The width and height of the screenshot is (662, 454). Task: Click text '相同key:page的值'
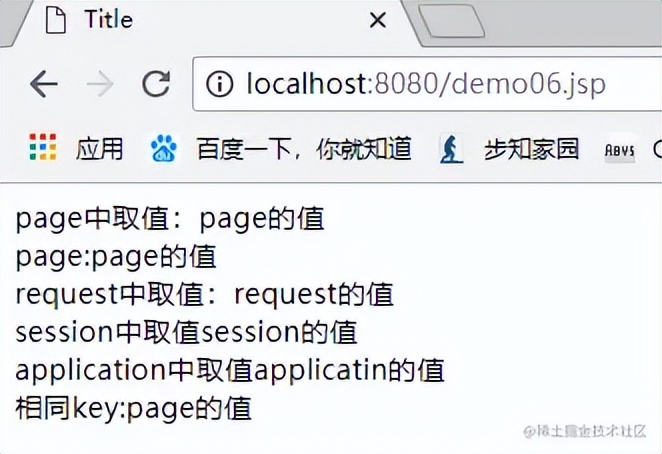(133, 408)
